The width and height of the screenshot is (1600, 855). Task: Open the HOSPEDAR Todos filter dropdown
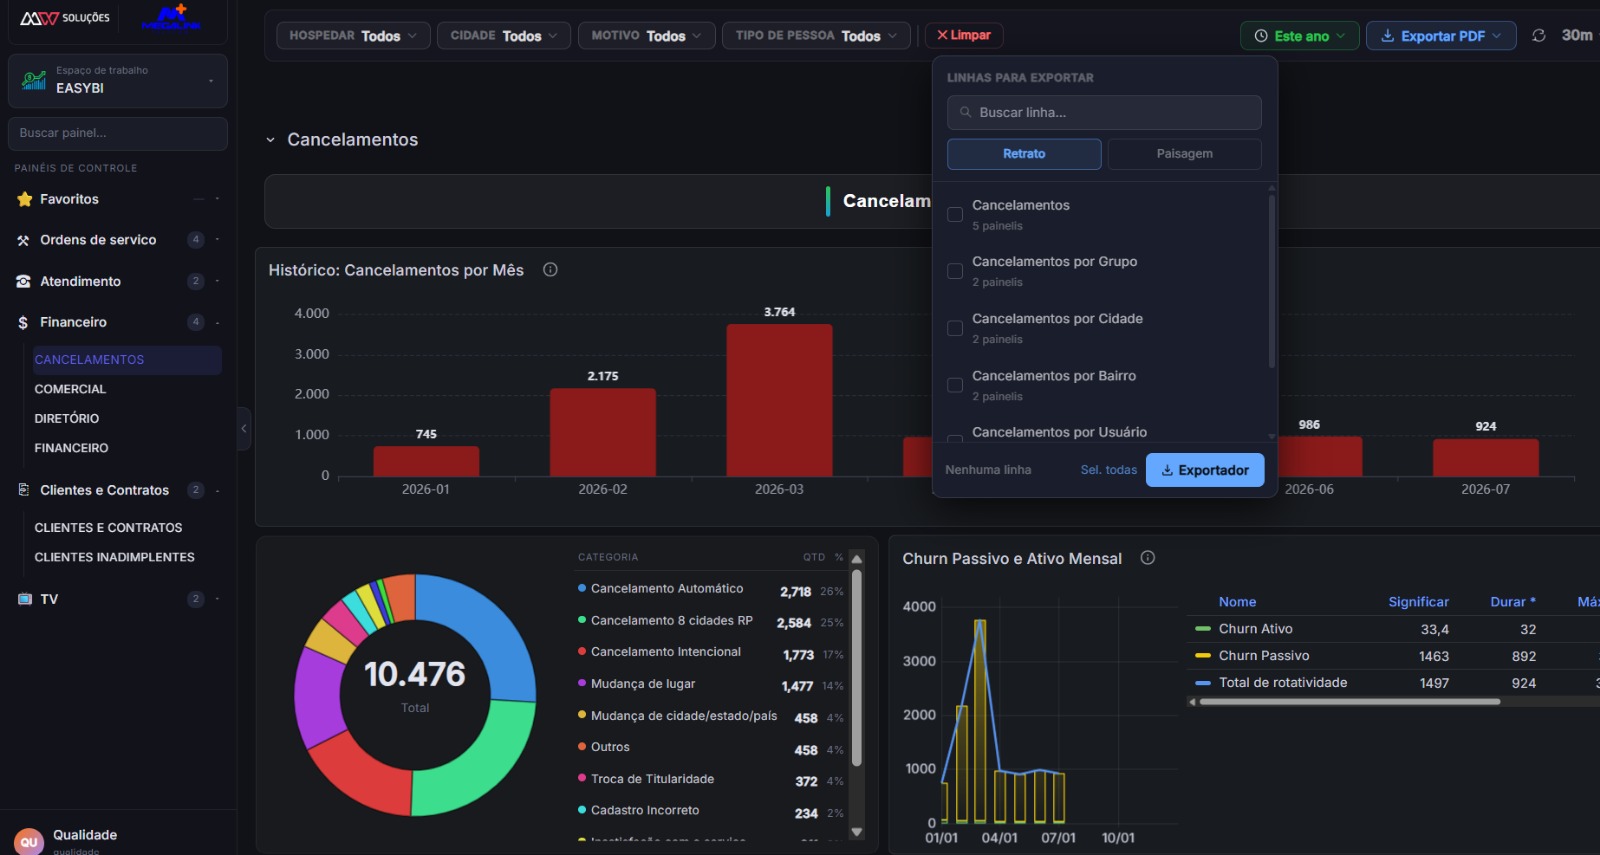coord(354,35)
